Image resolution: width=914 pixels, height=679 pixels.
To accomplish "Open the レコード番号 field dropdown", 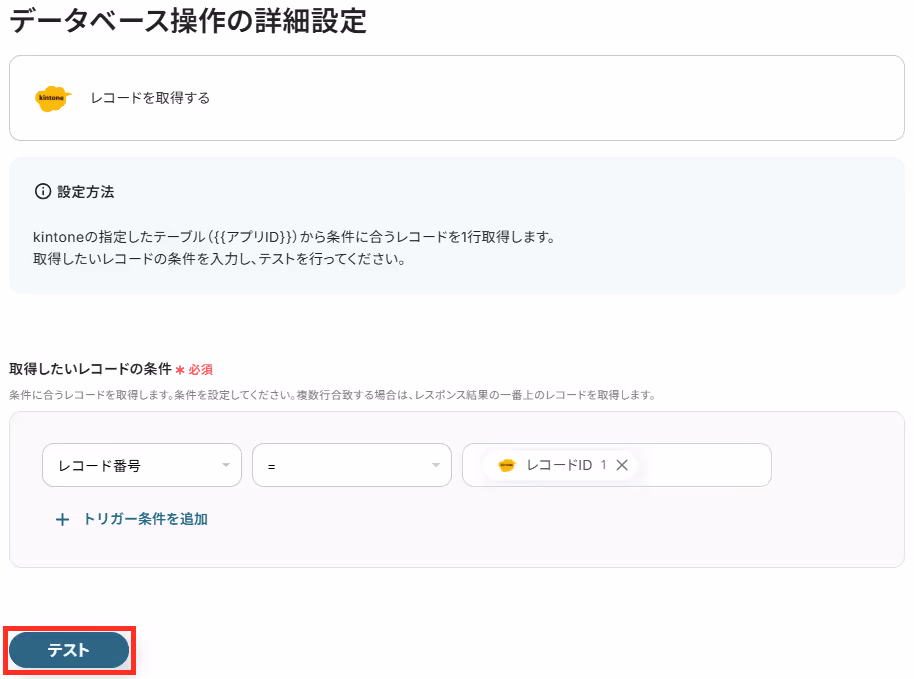I will [x=142, y=465].
